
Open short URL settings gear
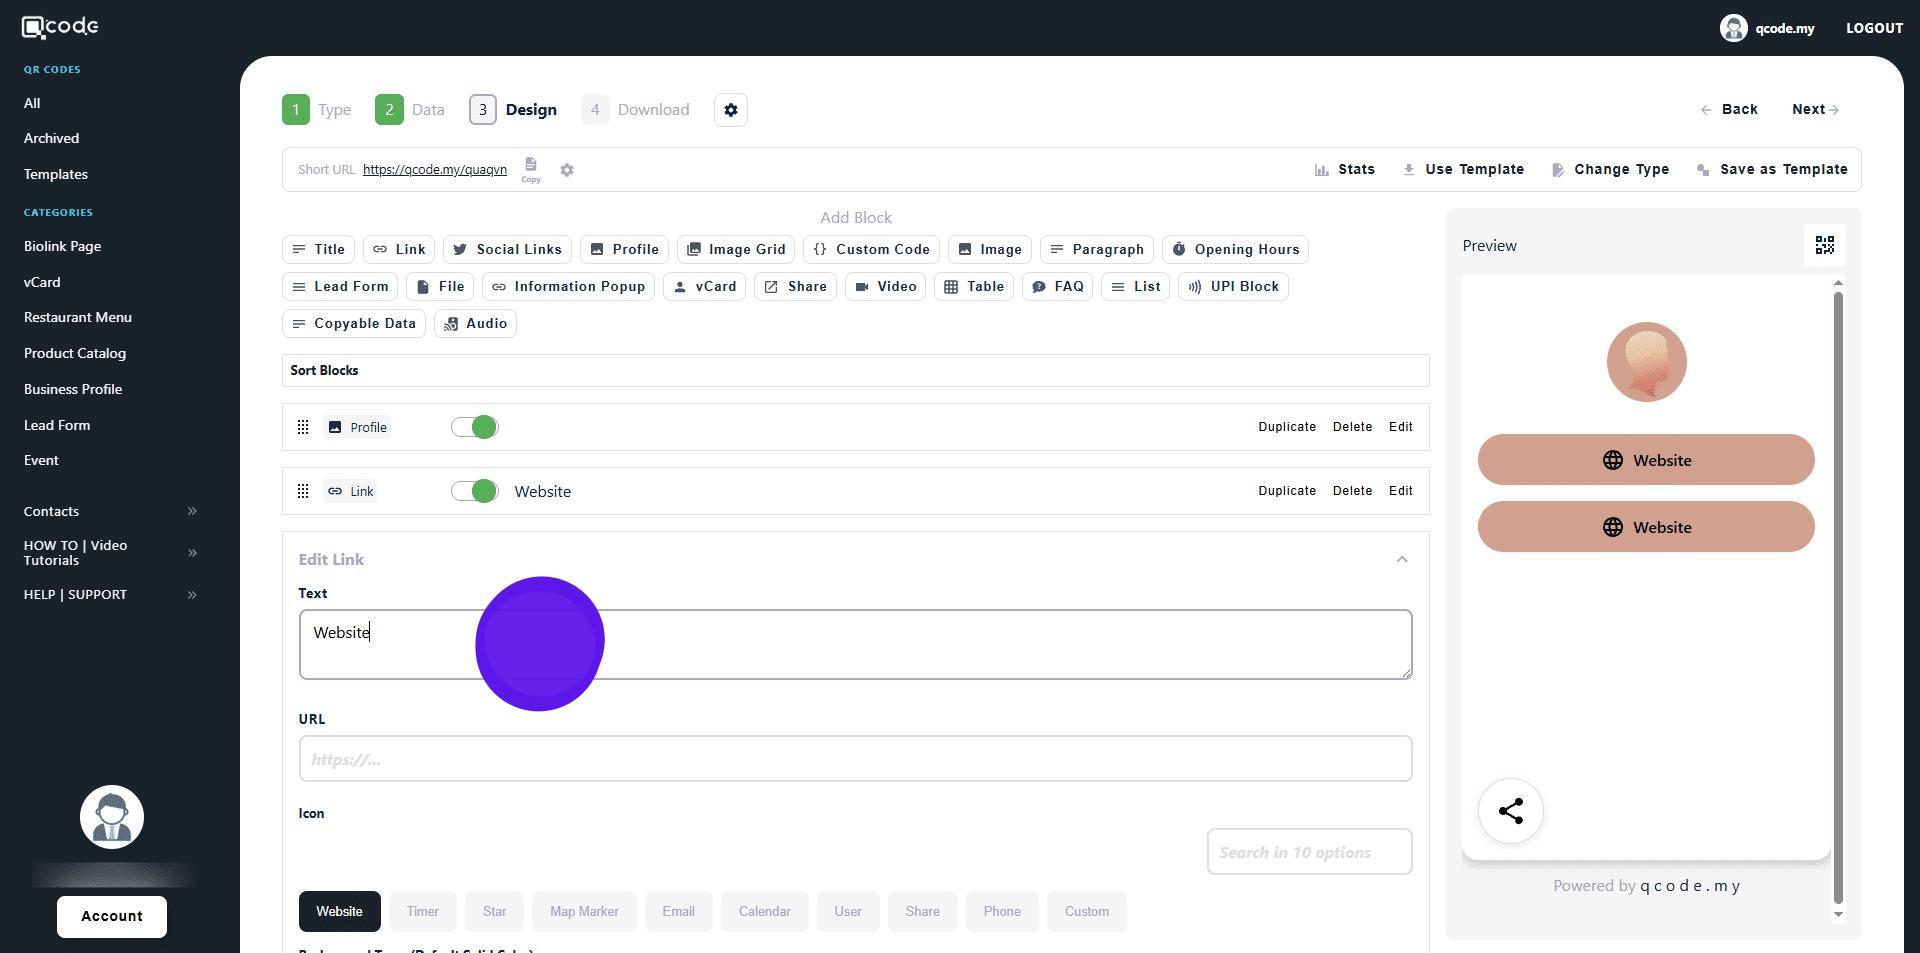coord(567,170)
